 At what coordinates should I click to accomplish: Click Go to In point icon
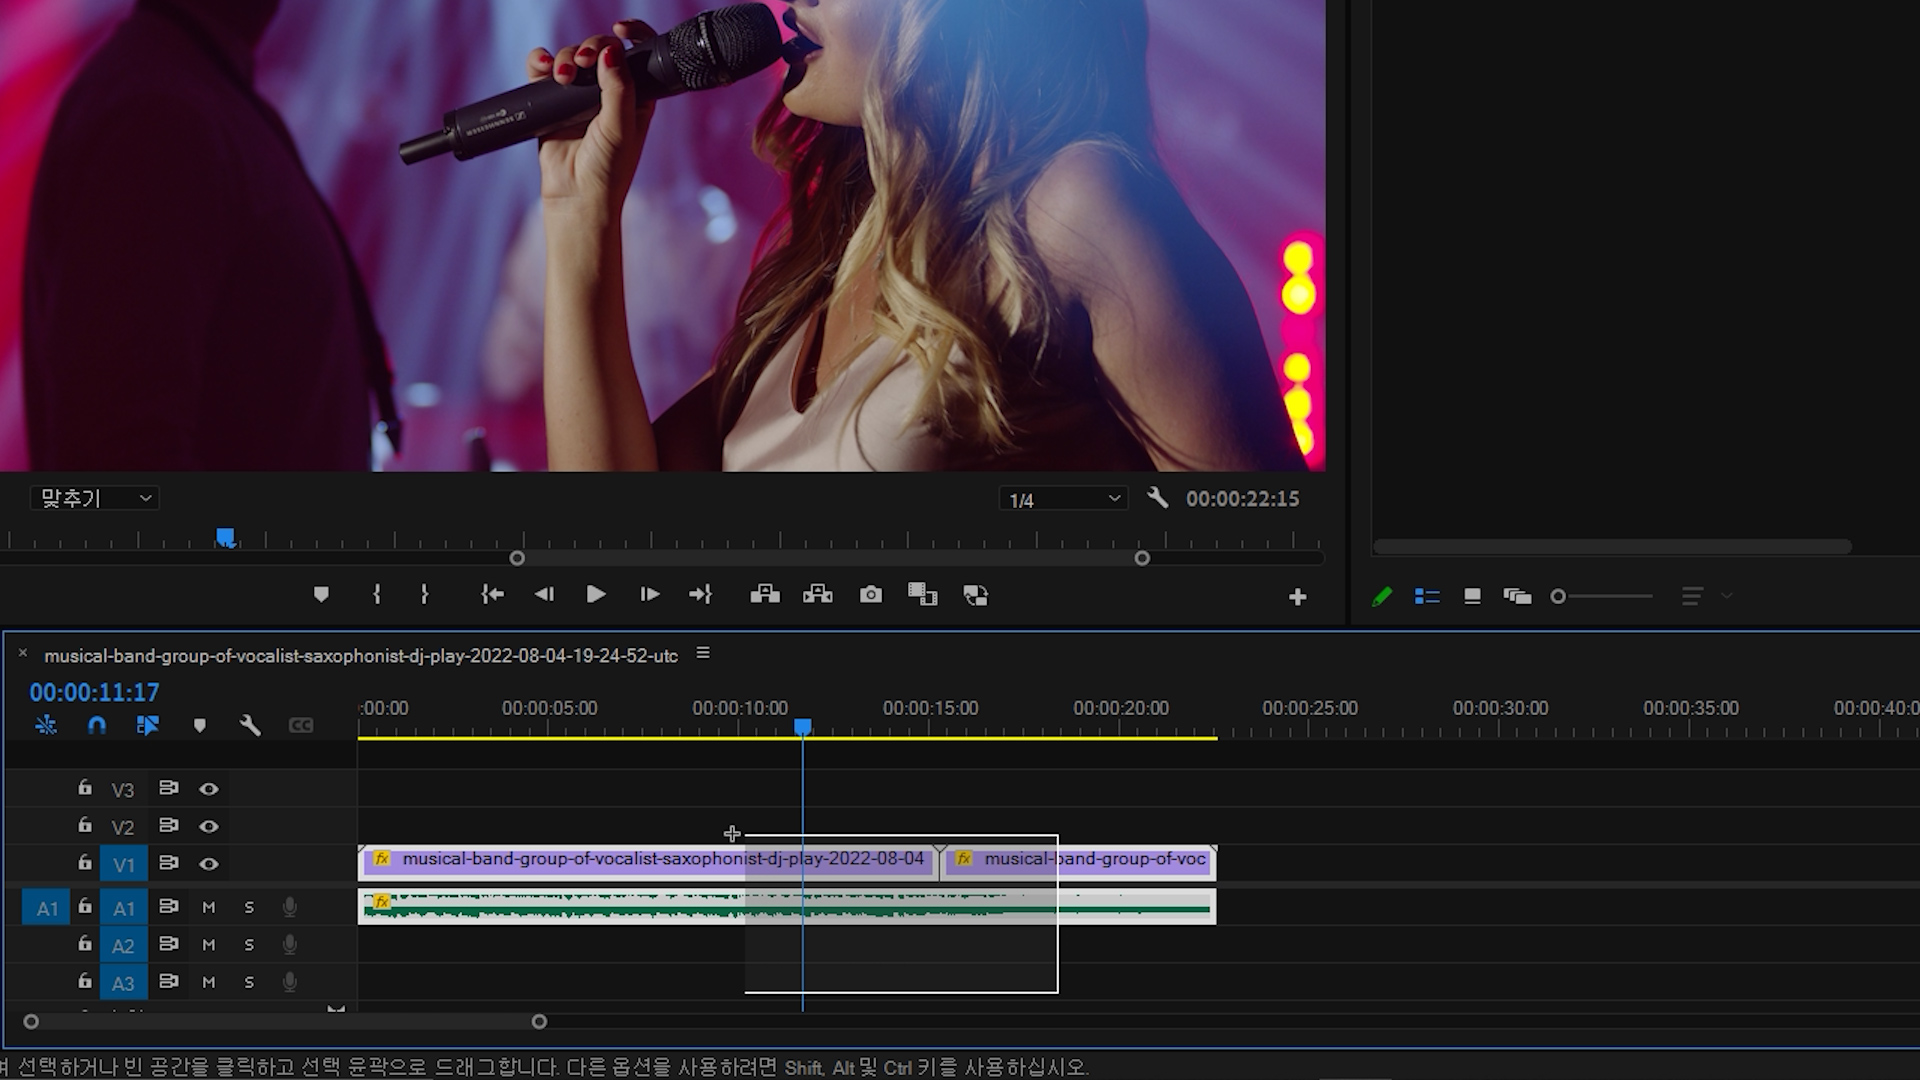[x=492, y=595]
